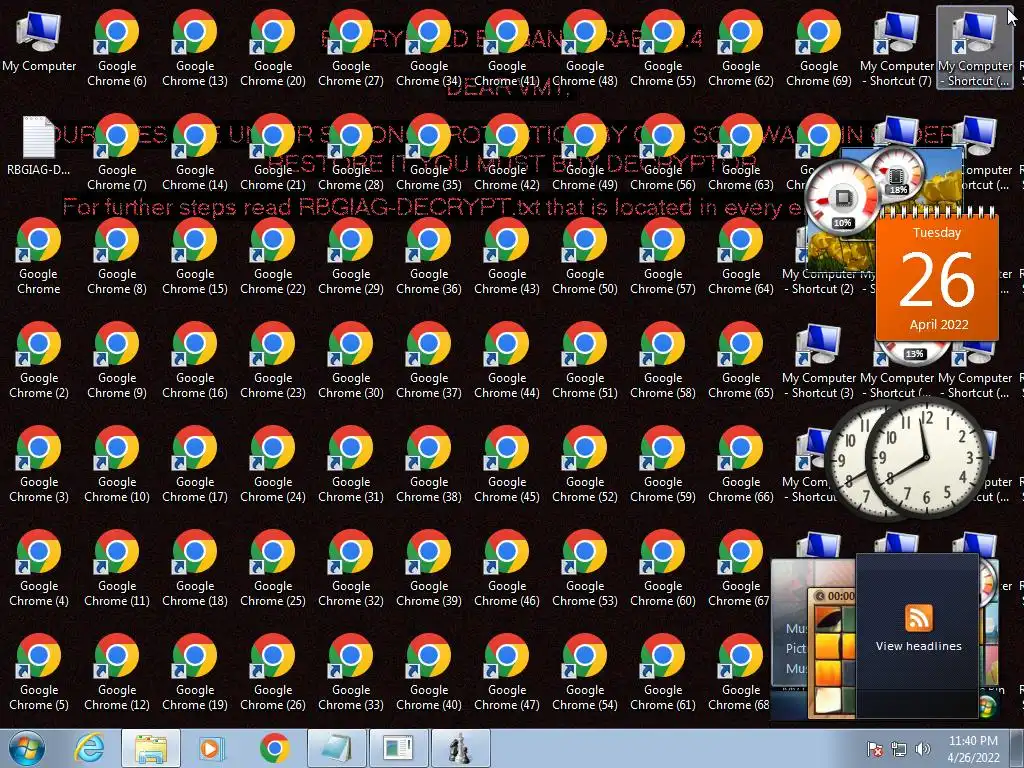
Task: Select Google Chrome (55) shortcut
Action: 663,48
